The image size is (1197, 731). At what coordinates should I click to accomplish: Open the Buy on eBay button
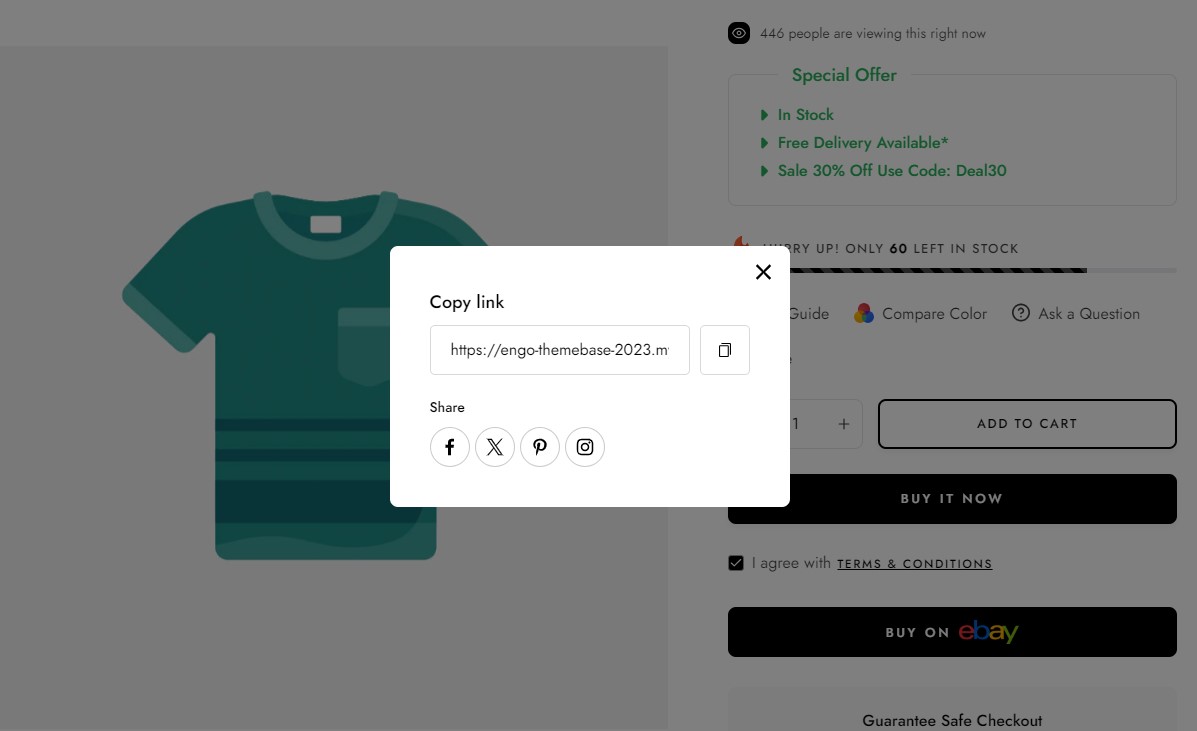(952, 632)
